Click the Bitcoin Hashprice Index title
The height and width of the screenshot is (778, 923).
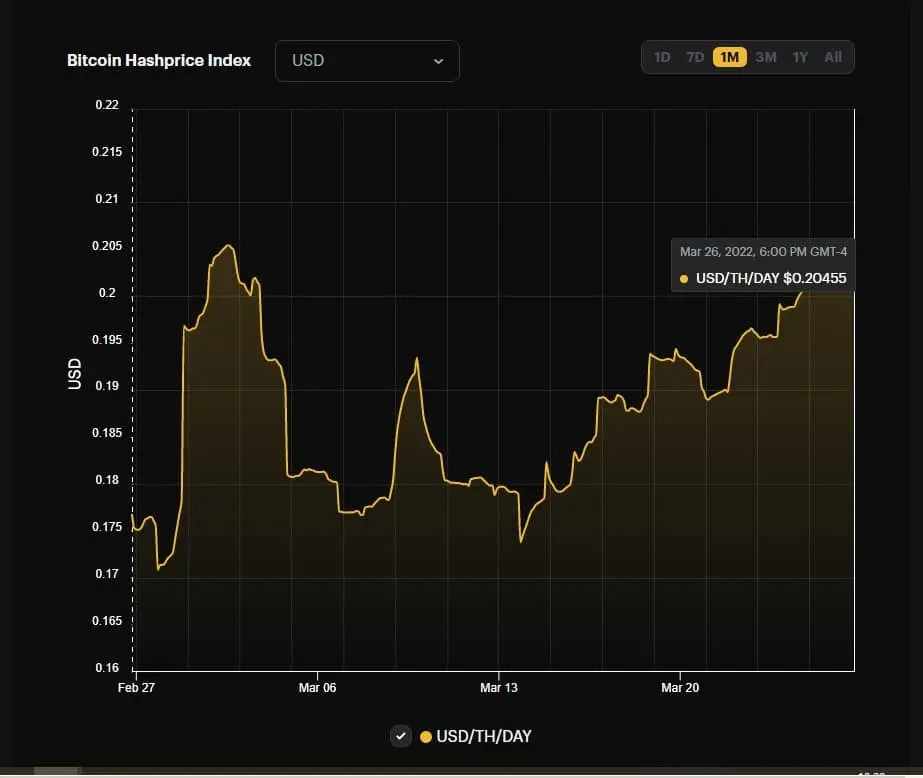click(x=158, y=60)
